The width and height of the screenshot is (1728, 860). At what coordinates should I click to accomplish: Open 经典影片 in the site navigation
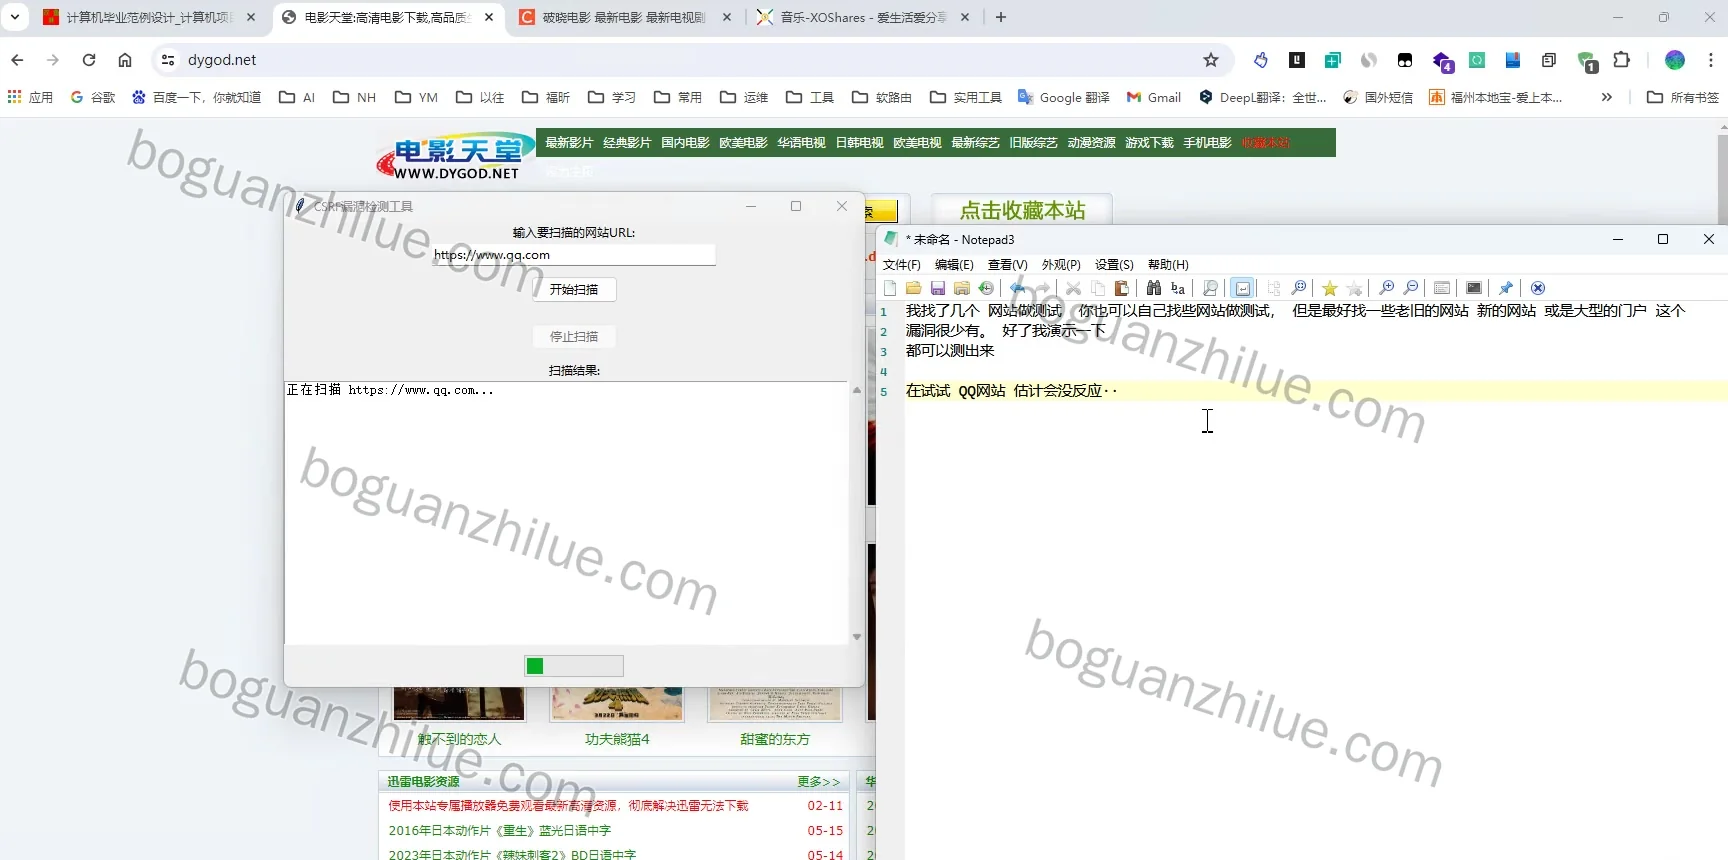click(627, 143)
